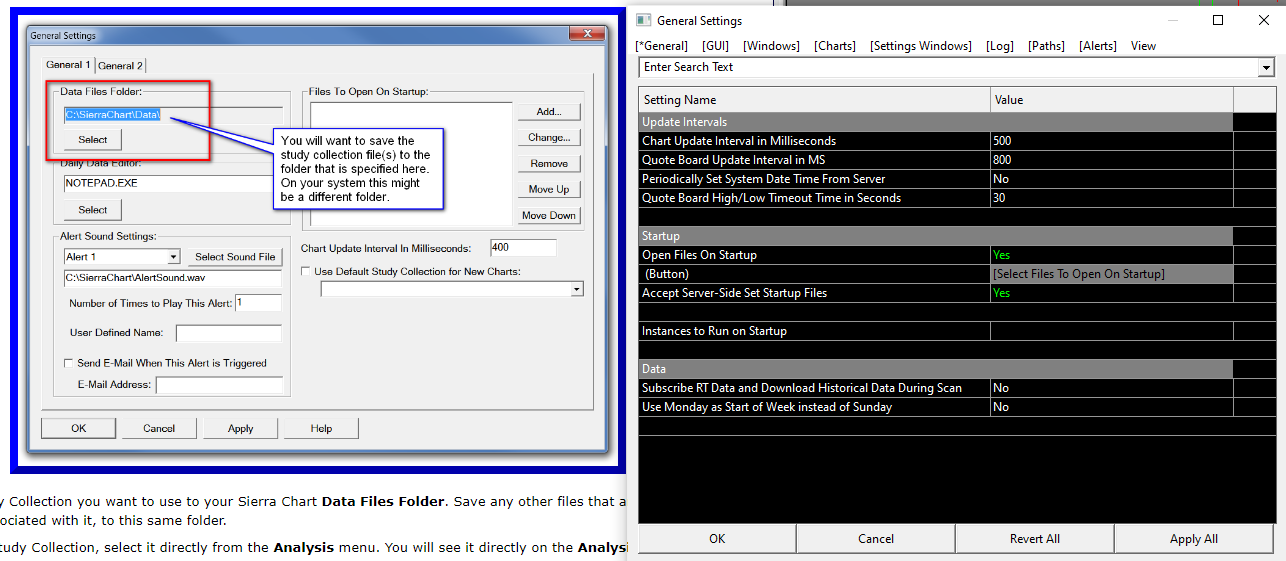Open the [Settings Windows] tab
1286x561 pixels.
coord(921,46)
